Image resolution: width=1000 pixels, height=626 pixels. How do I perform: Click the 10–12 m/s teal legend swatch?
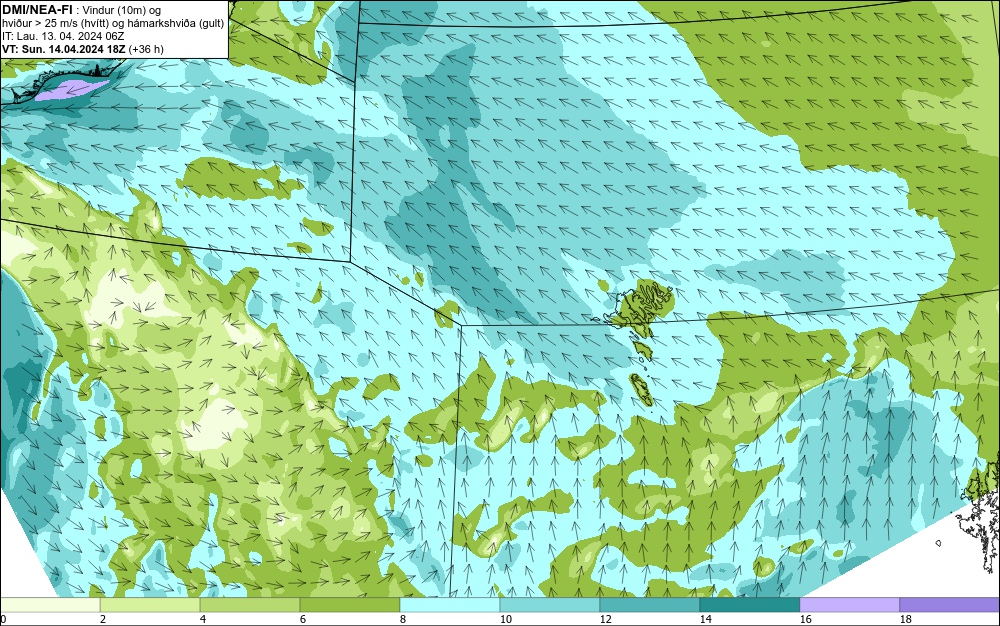[x=550, y=605]
